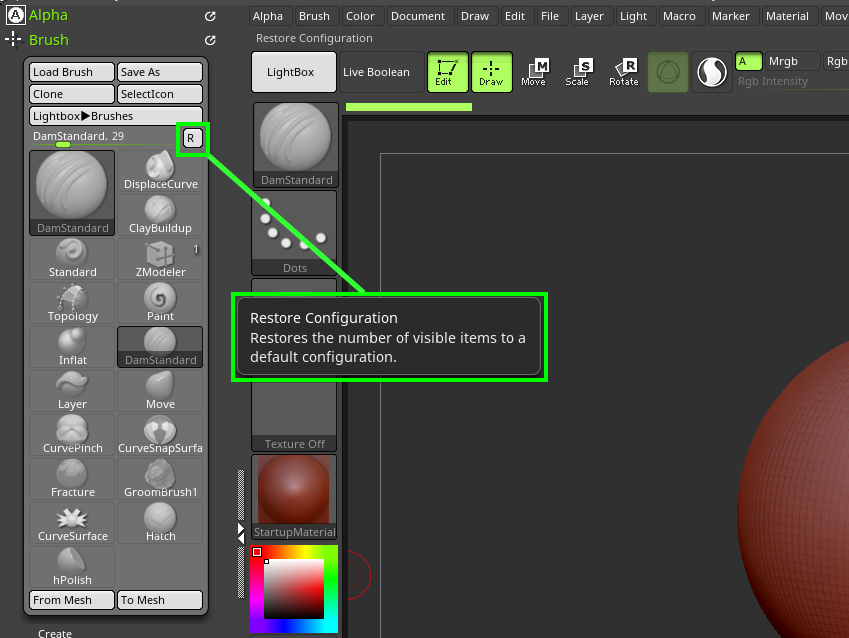Screen dimensions: 849x638
Task: Open Lightbox Brushes button
Action: pos(116,116)
